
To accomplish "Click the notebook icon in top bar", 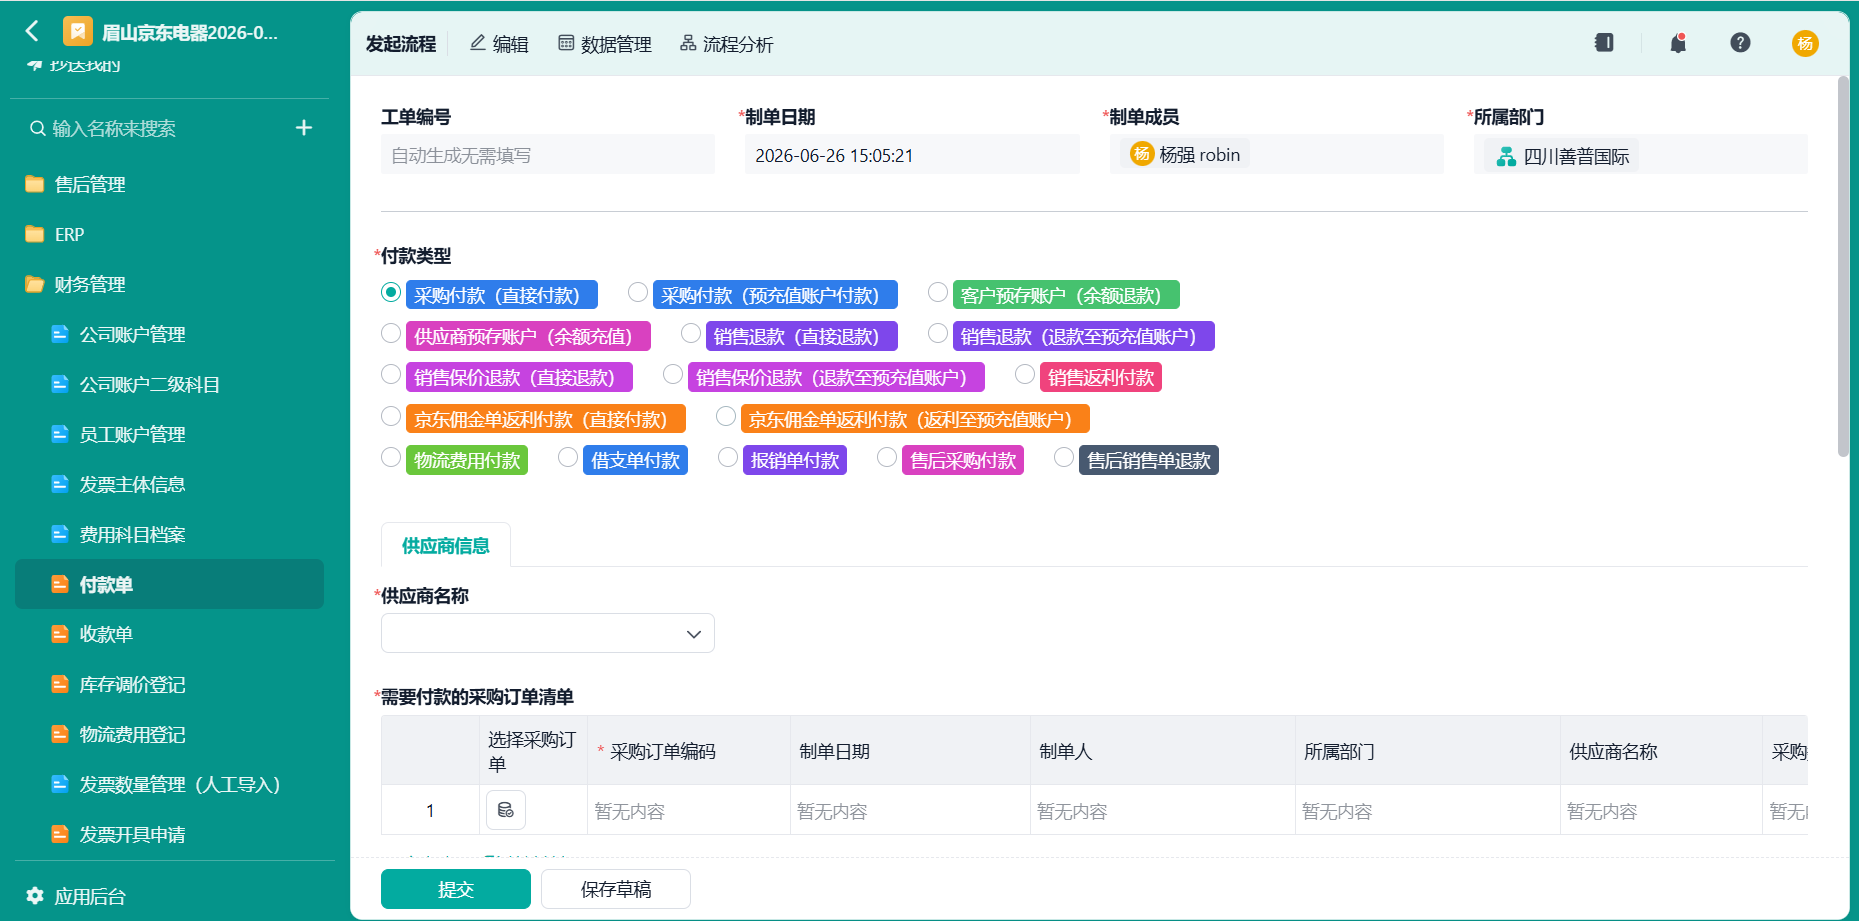I will tap(1604, 43).
